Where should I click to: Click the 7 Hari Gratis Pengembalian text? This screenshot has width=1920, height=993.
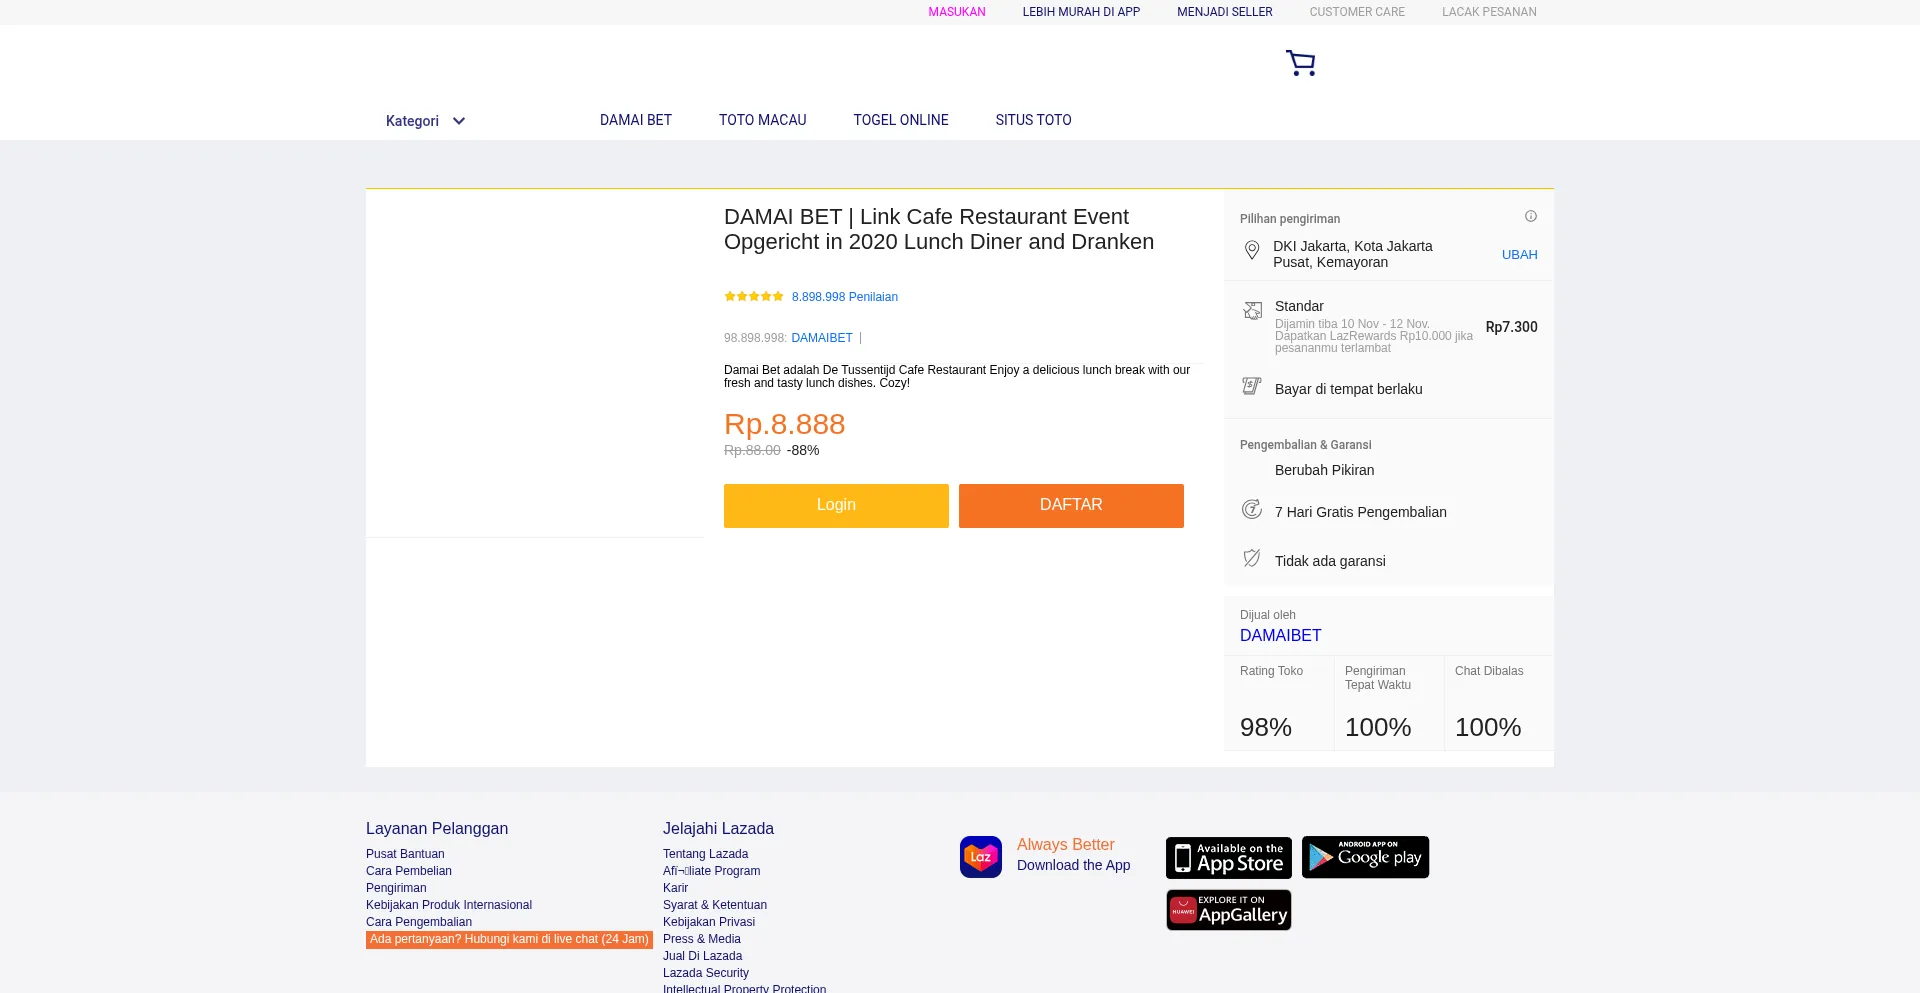point(1360,512)
